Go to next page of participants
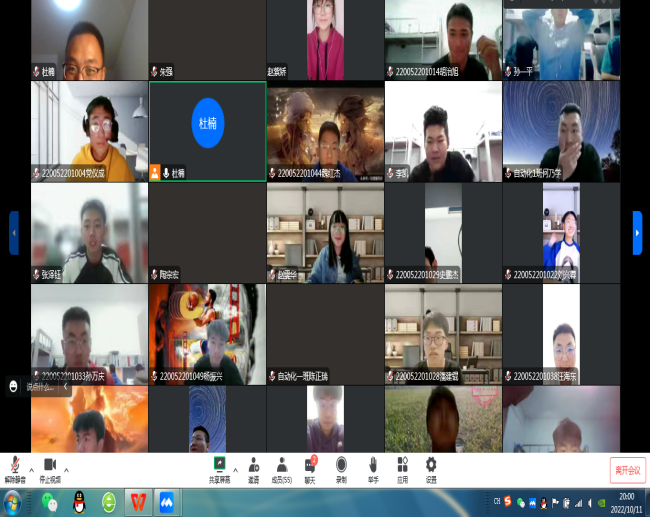This screenshot has height=517, width=650. 637,232
